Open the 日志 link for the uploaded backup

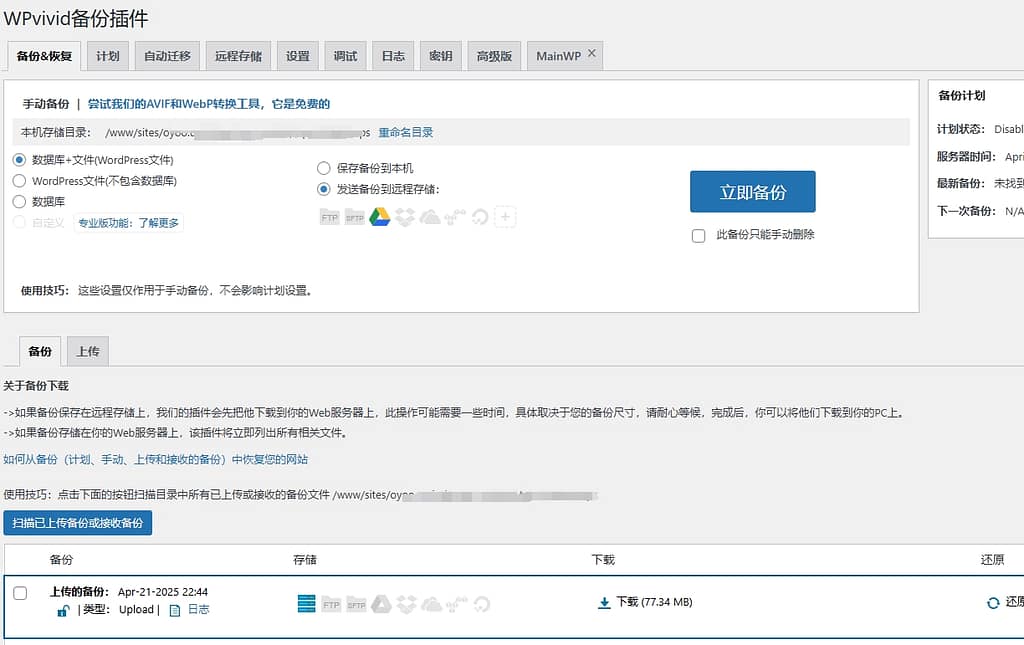point(197,609)
